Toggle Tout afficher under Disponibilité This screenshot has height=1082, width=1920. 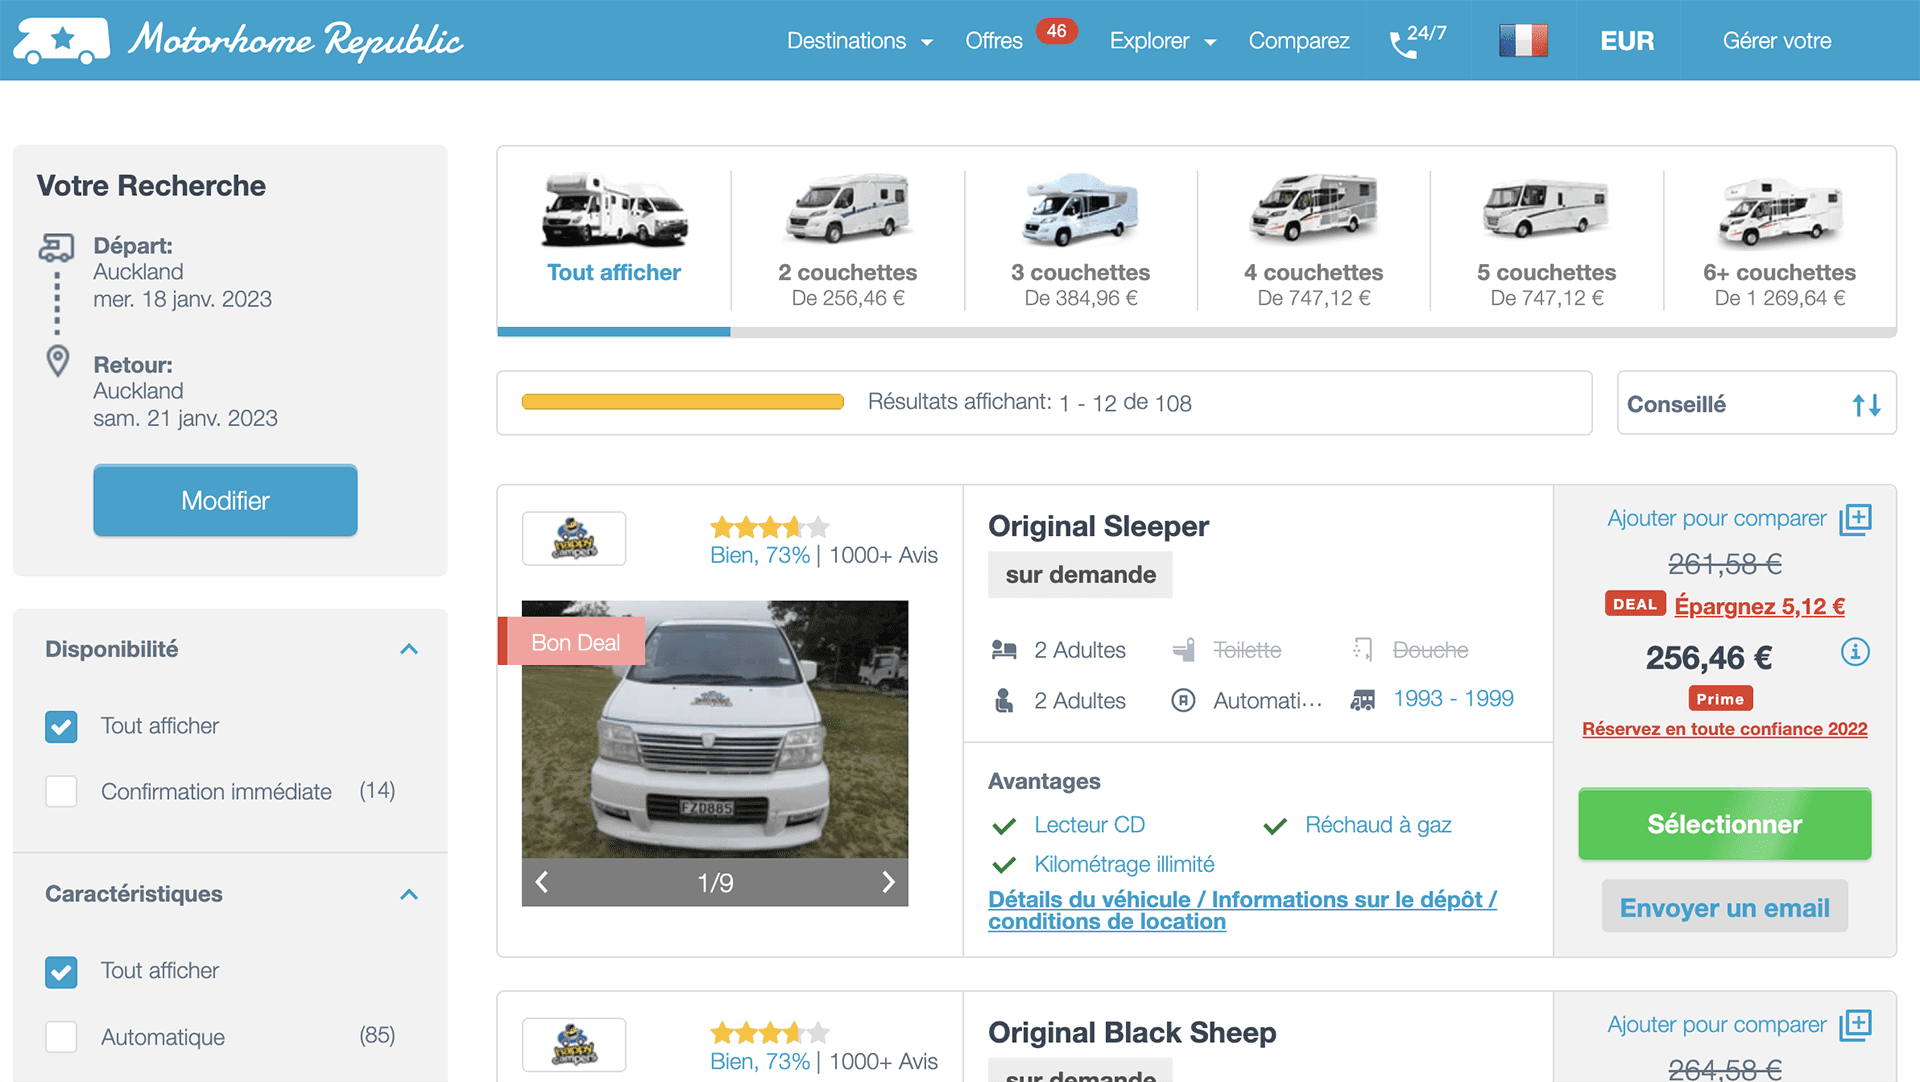point(61,727)
